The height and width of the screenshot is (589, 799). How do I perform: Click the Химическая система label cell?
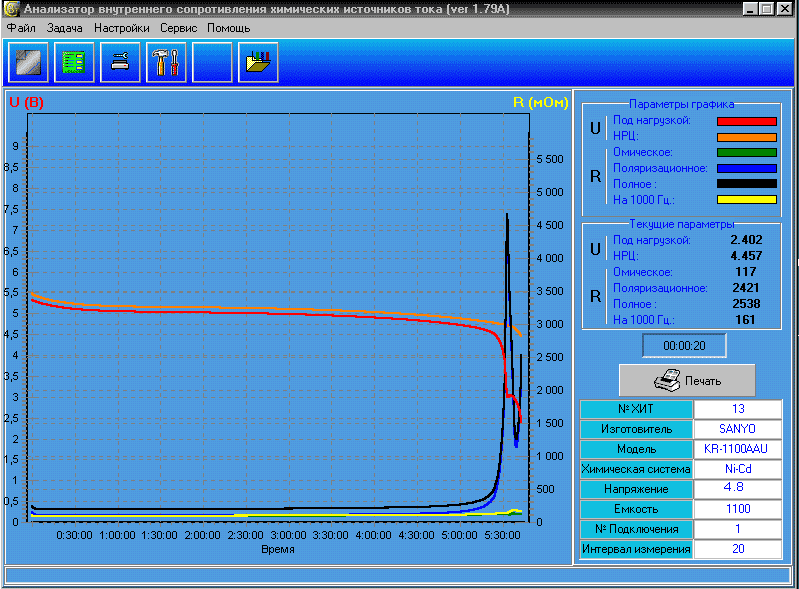[636, 469]
